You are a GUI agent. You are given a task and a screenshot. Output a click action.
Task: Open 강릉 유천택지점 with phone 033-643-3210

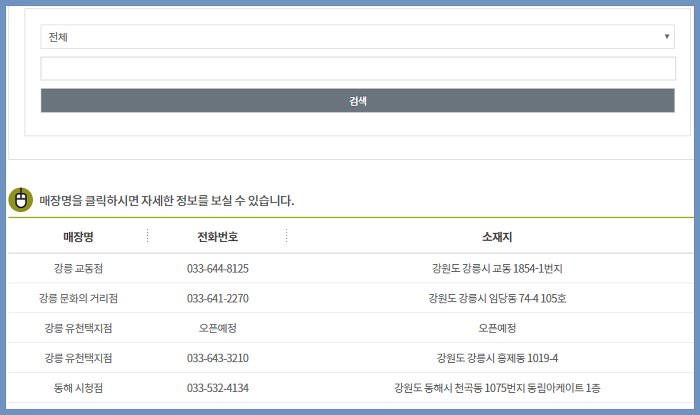point(78,358)
